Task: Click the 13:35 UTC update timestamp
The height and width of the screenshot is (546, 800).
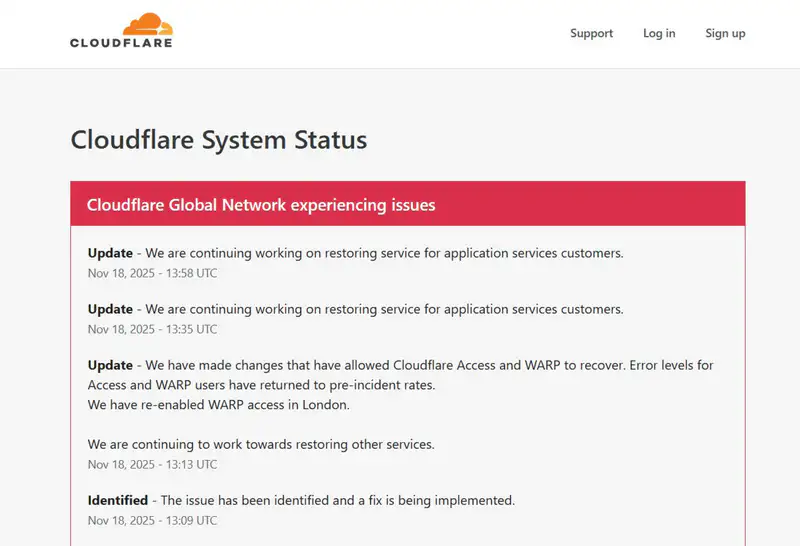Action: (152, 329)
